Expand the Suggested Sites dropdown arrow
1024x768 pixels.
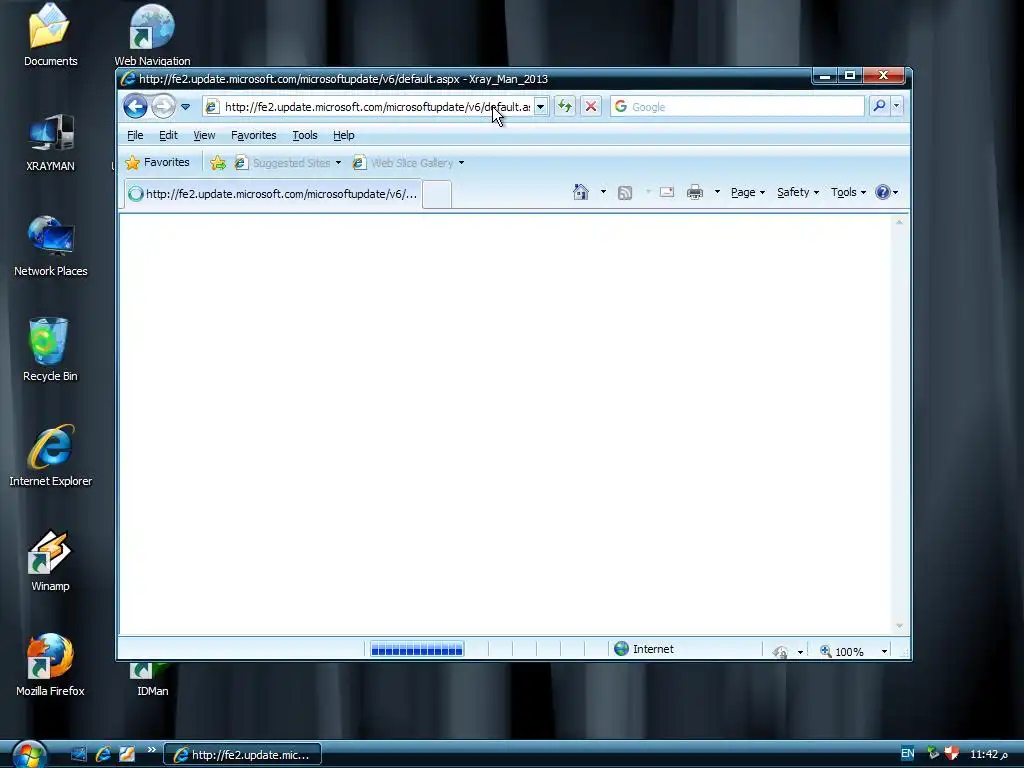[x=338, y=163]
